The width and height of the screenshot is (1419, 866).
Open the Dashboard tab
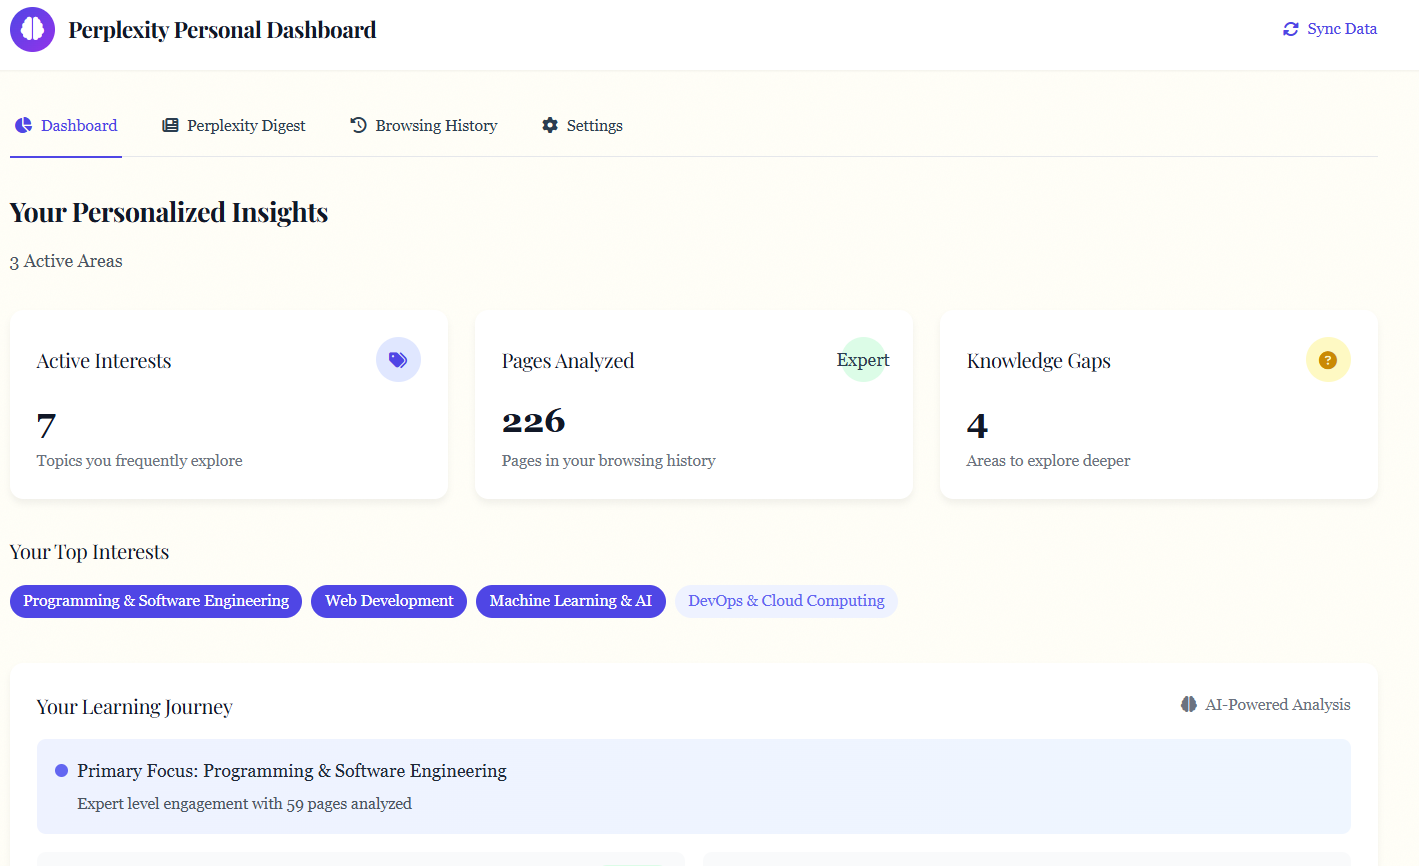tap(66, 126)
